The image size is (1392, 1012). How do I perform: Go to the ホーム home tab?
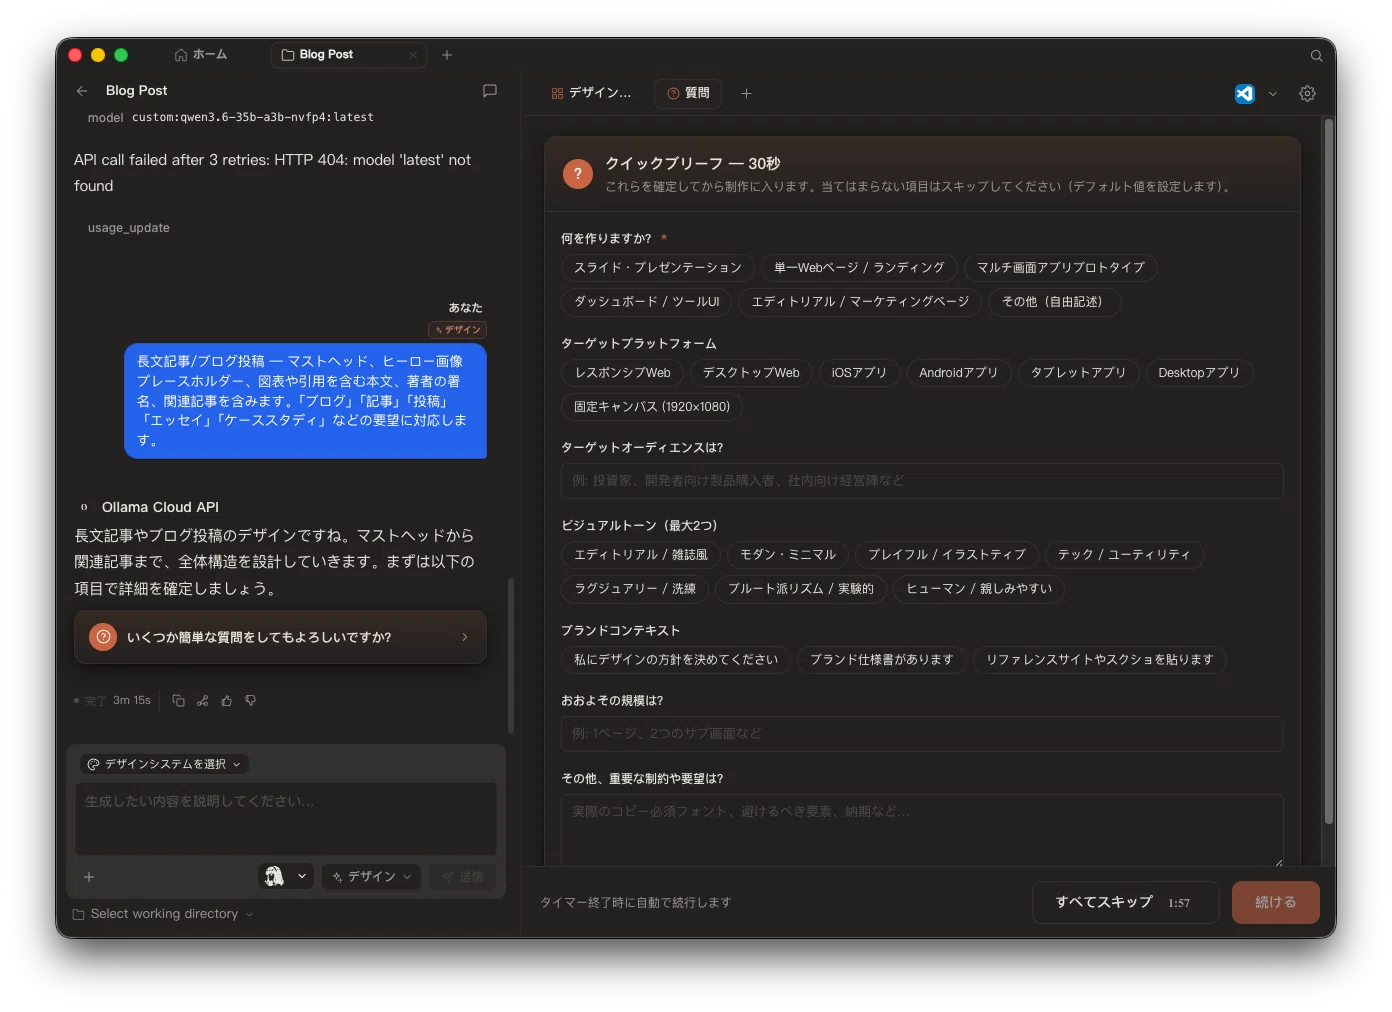point(201,55)
